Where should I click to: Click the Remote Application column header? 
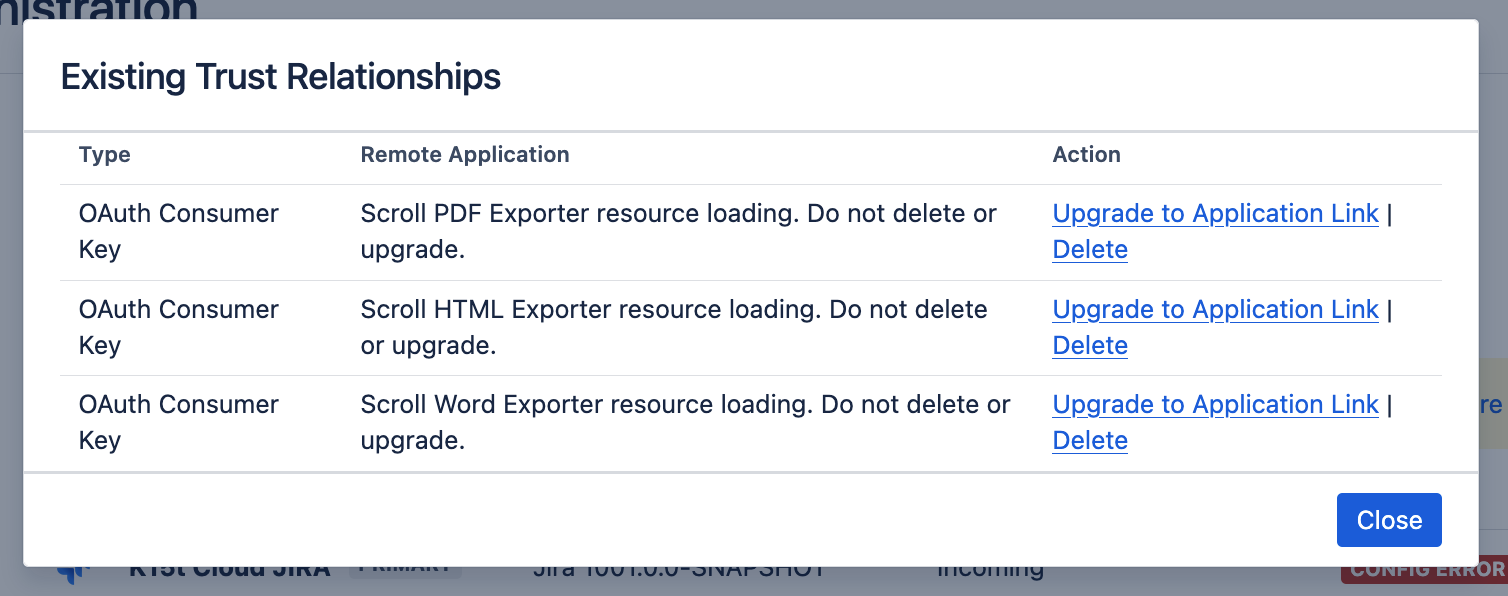(464, 155)
